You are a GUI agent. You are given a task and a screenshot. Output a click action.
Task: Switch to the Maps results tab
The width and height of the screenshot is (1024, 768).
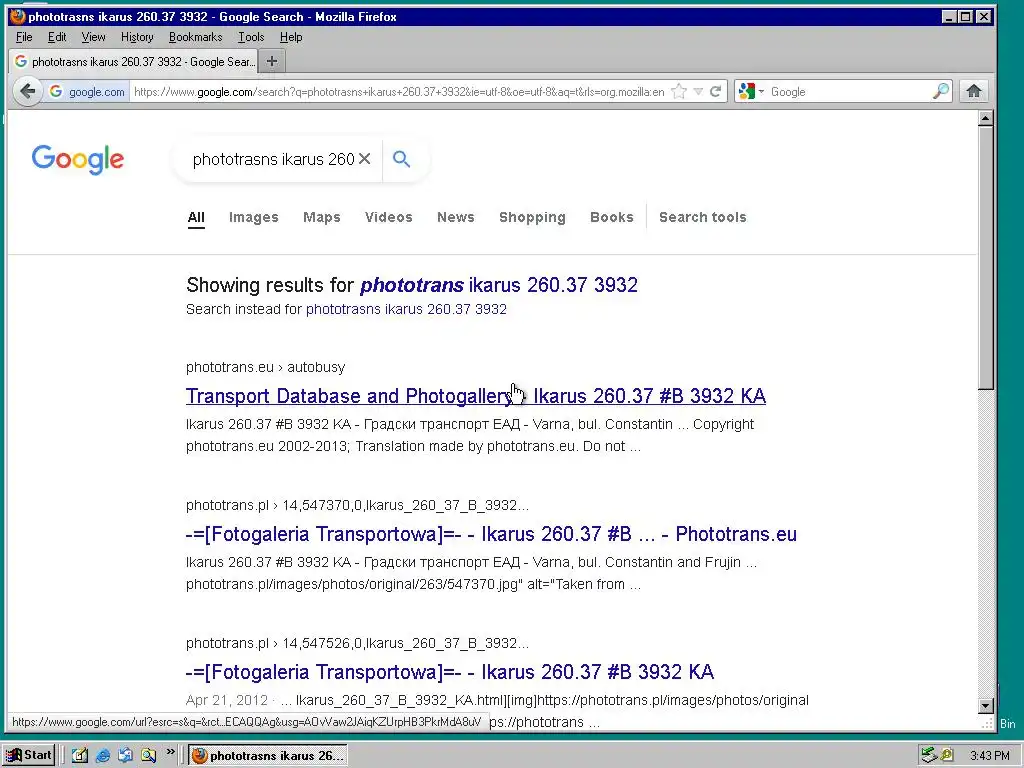pyautogui.click(x=321, y=217)
